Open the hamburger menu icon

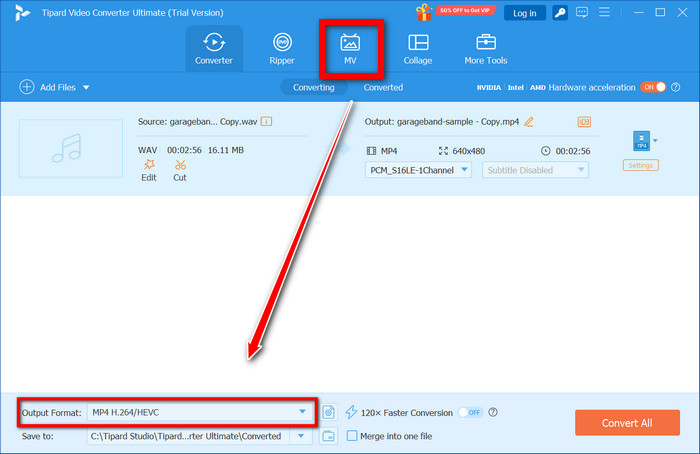coord(604,12)
